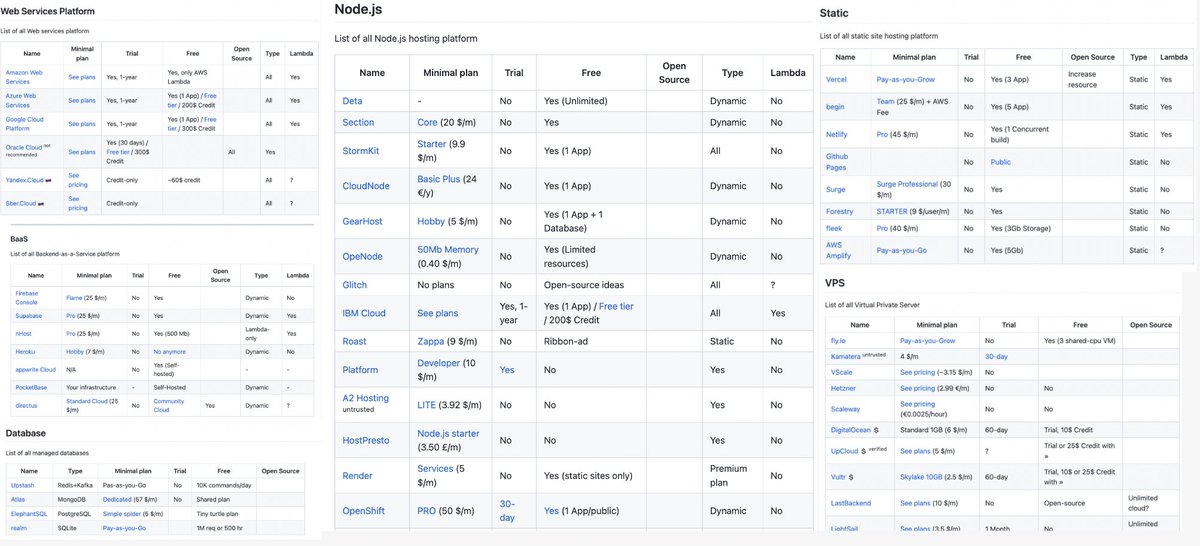Image resolution: width=1200 pixels, height=546 pixels.
Task: Click the Public link for Github Pages
Action: point(1001,162)
